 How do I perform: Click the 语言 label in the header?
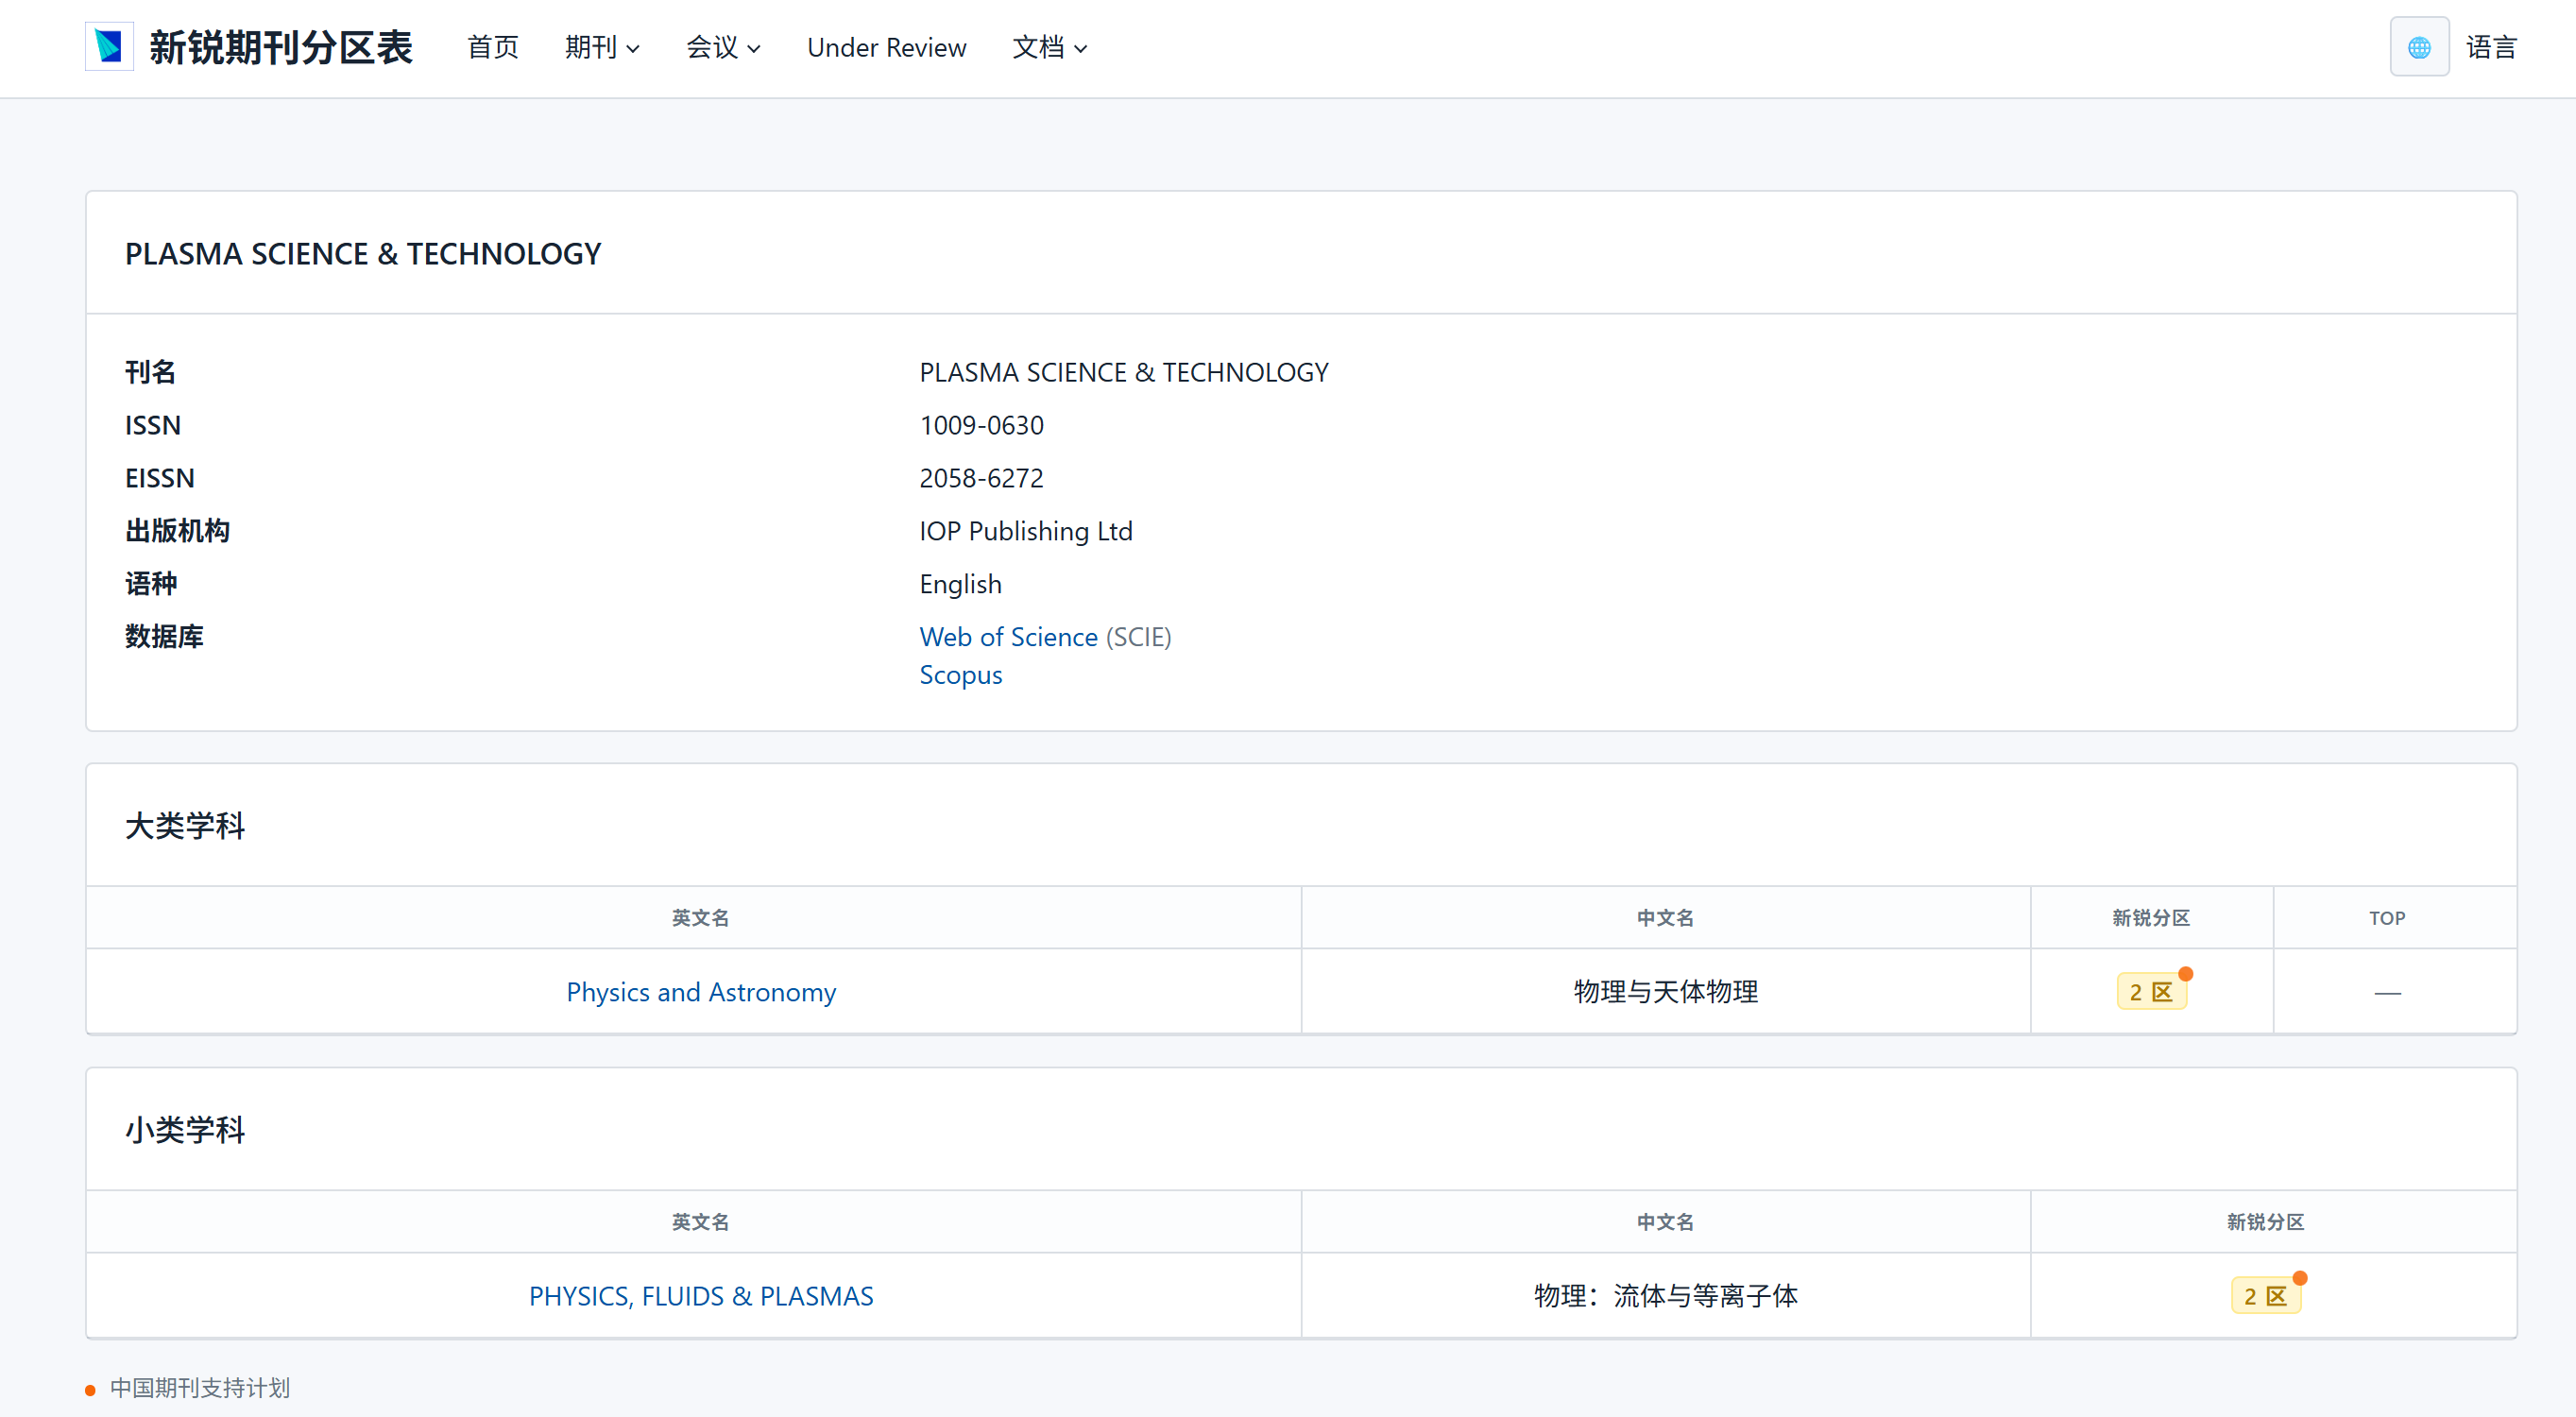(2490, 47)
